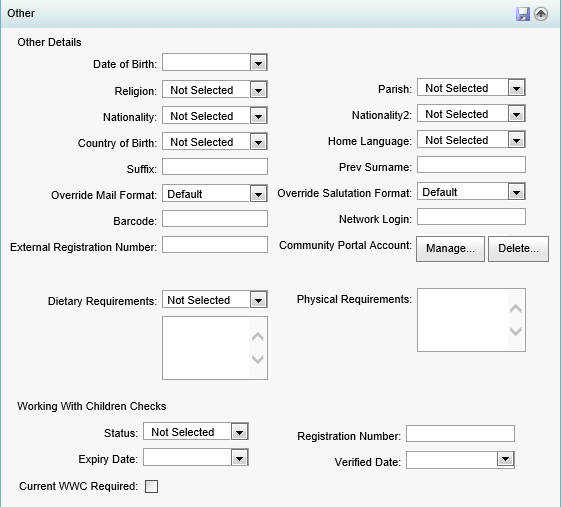Click the Delete... button for Community Portal Account
This screenshot has width=561, height=507.
click(518, 248)
